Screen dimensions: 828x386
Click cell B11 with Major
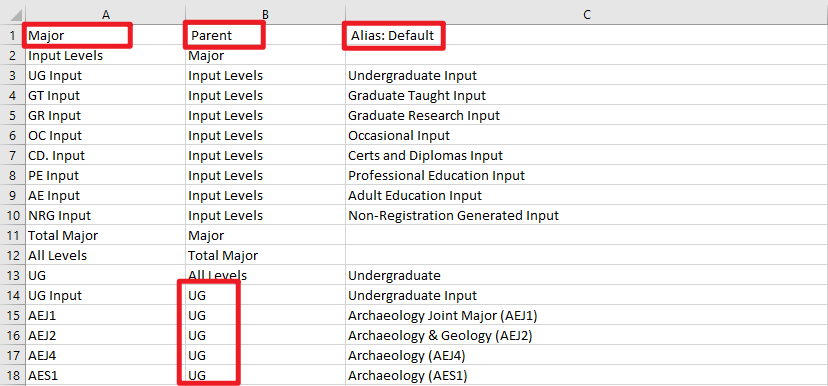pyautogui.click(x=266, y=236)
